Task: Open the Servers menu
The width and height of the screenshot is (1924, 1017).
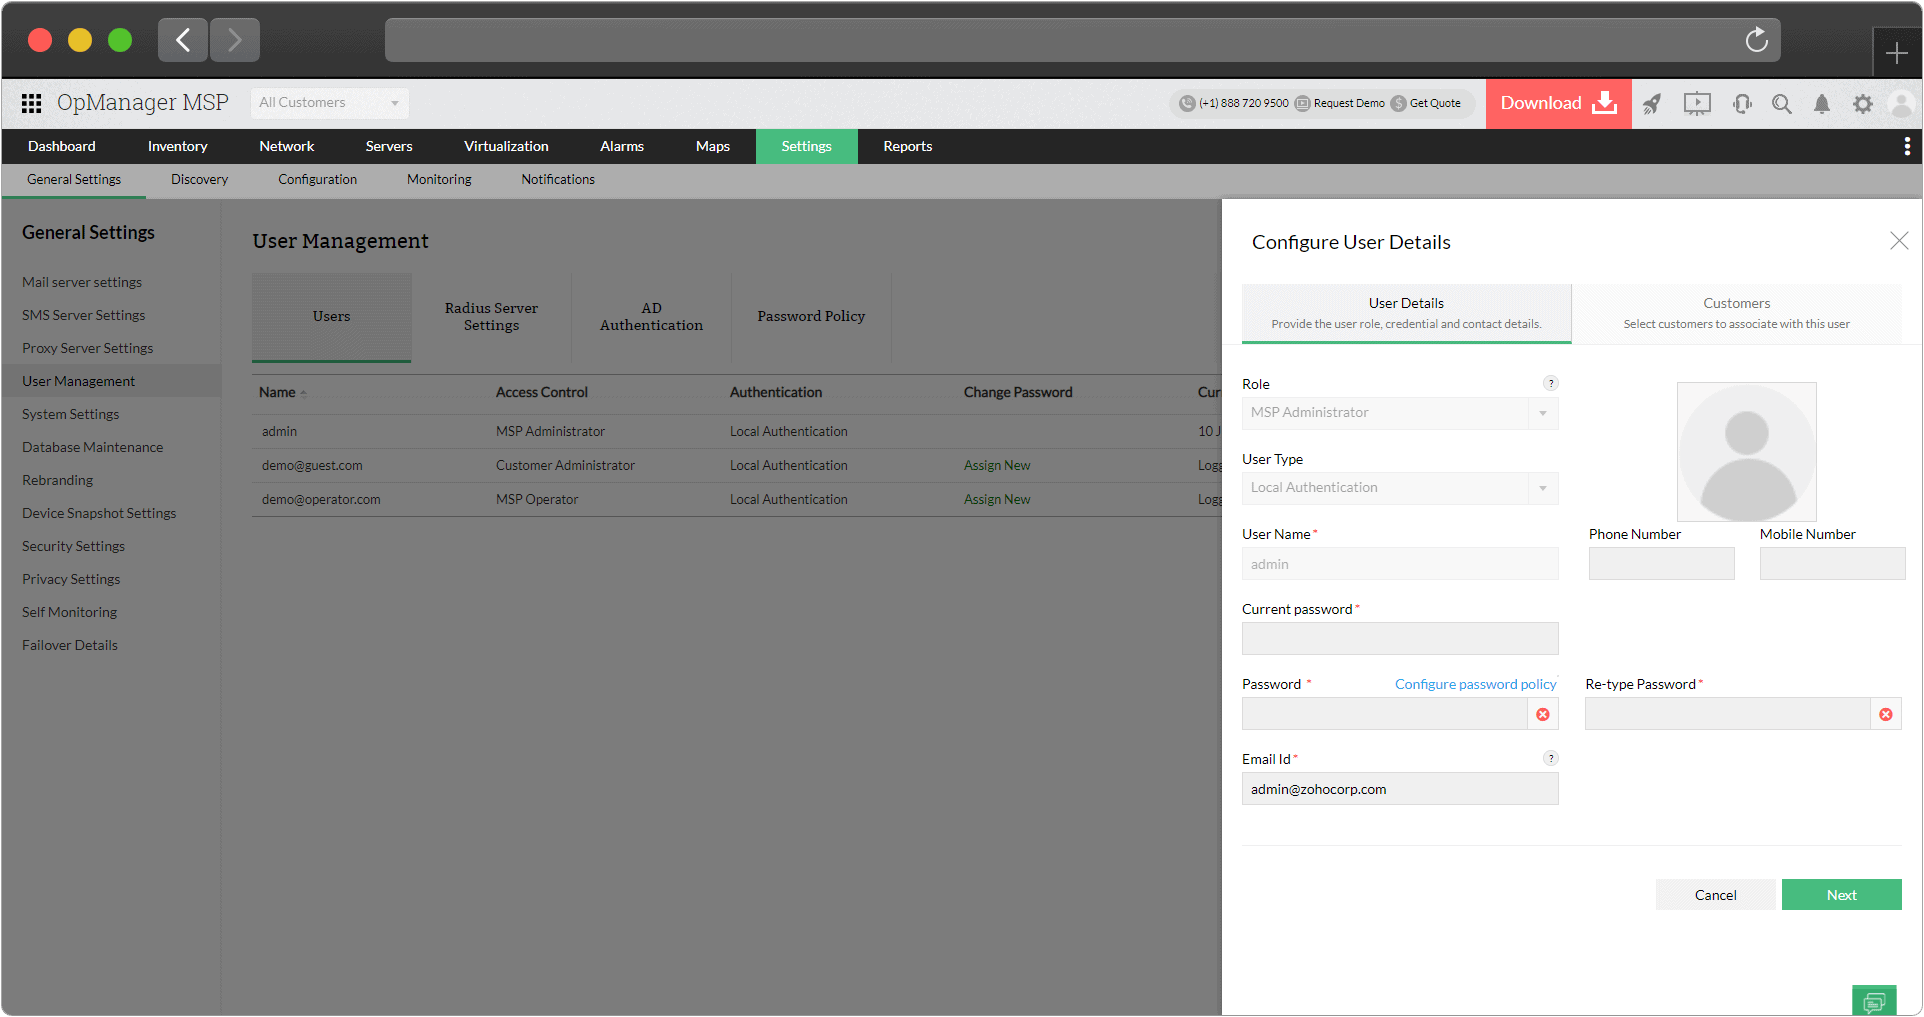Action: pos(389,146)
